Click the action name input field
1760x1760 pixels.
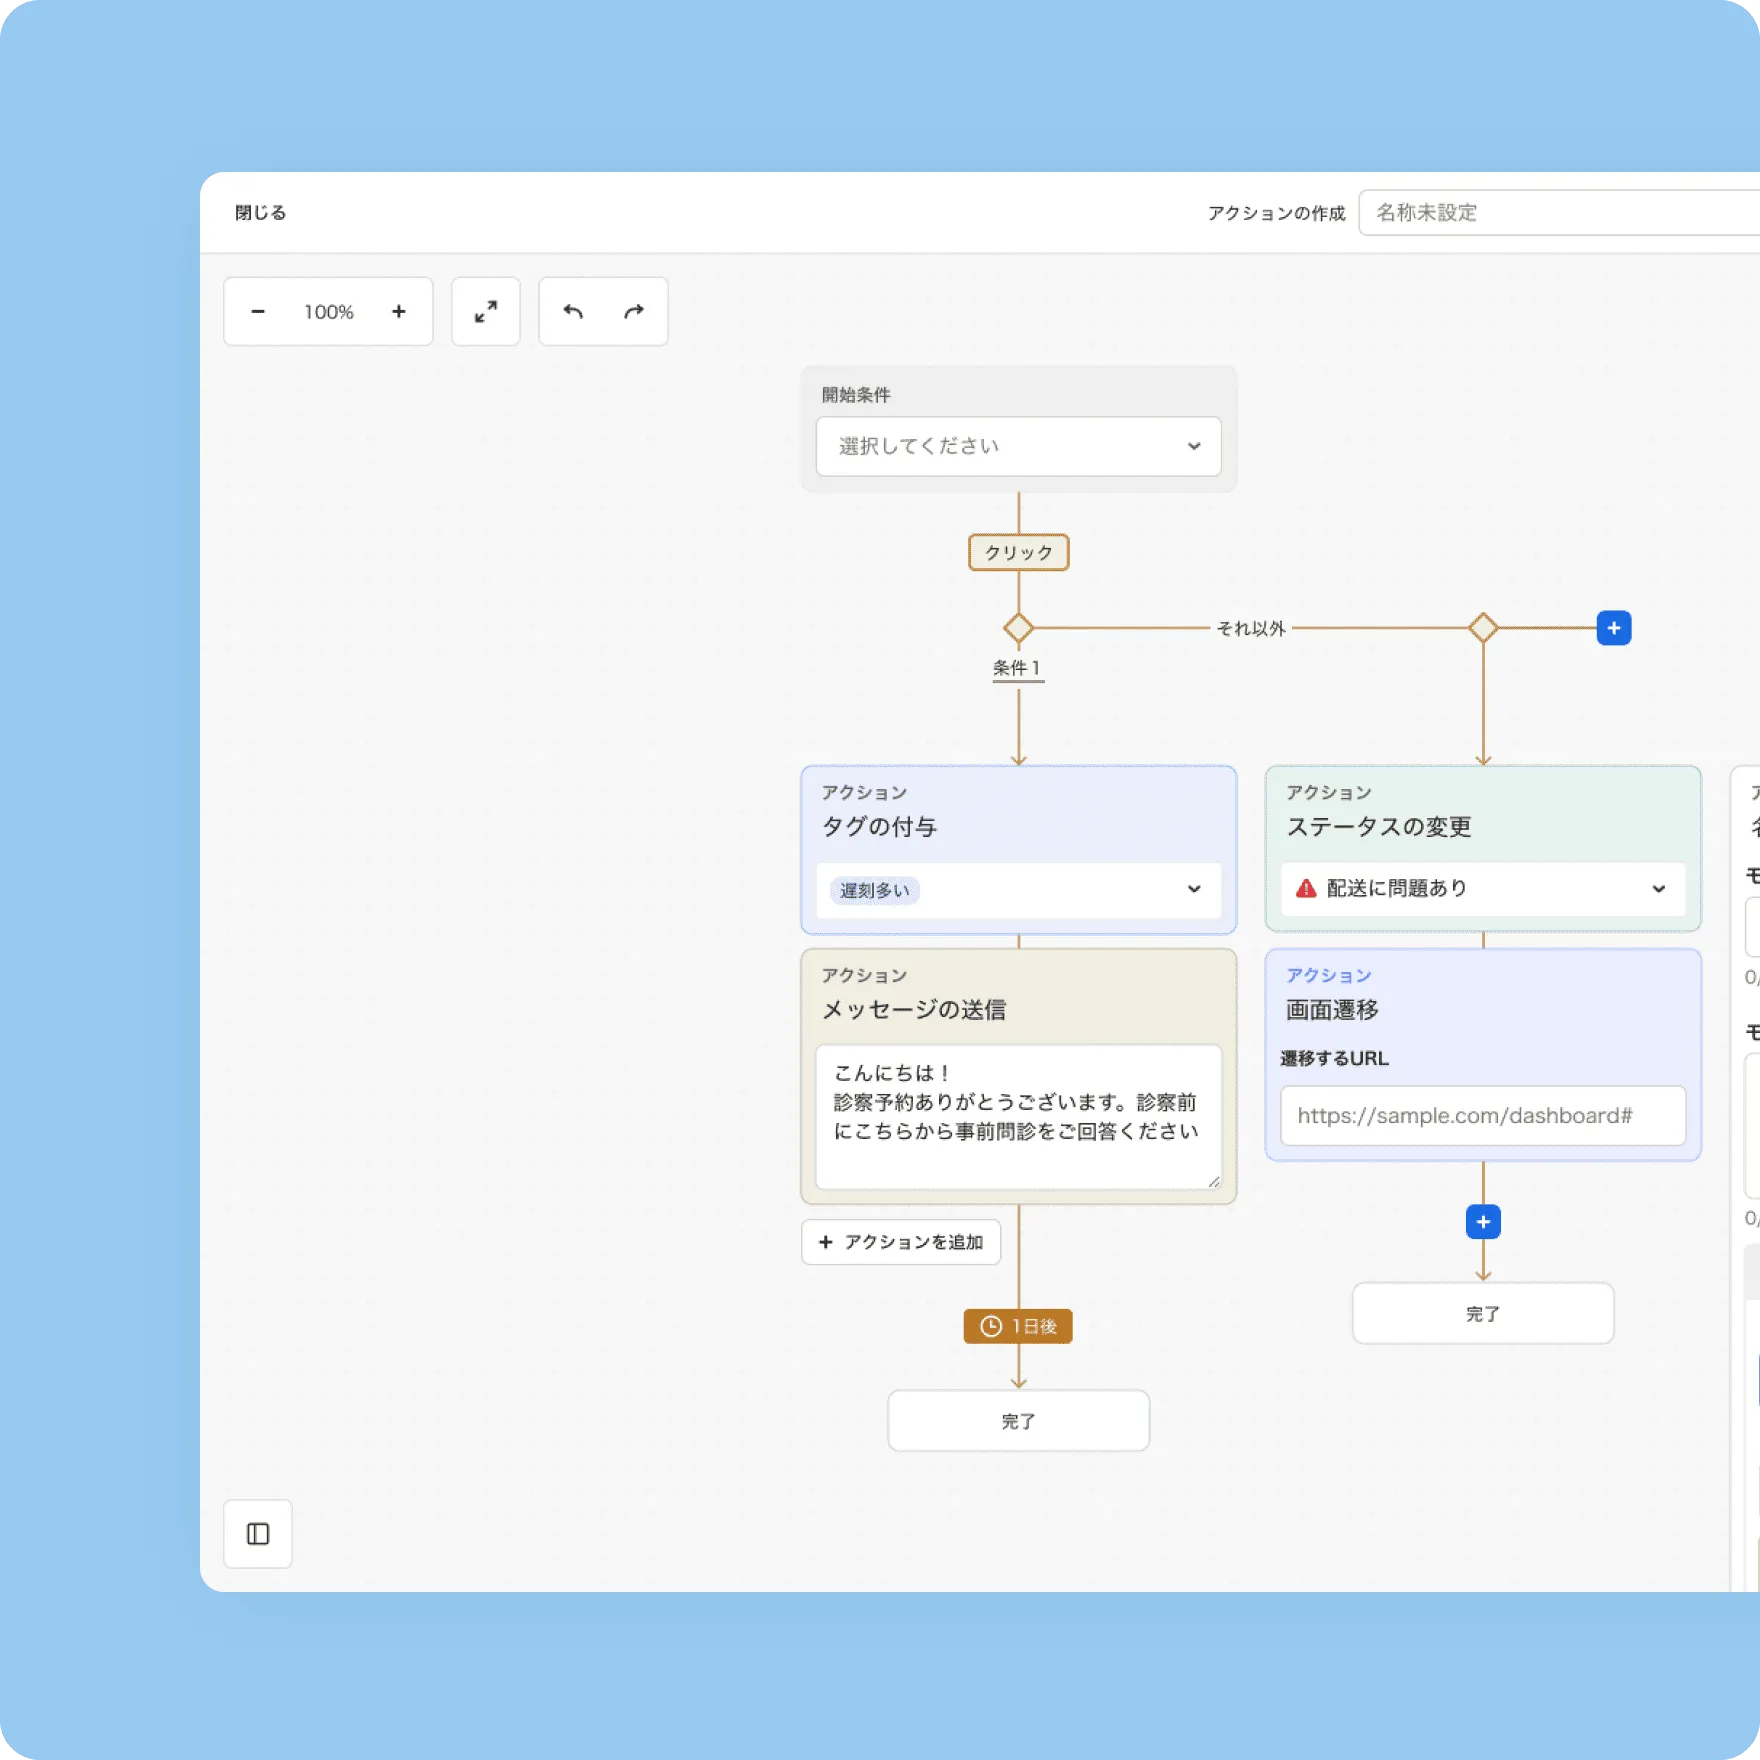pyautogui.click(x=1560, y=213)
